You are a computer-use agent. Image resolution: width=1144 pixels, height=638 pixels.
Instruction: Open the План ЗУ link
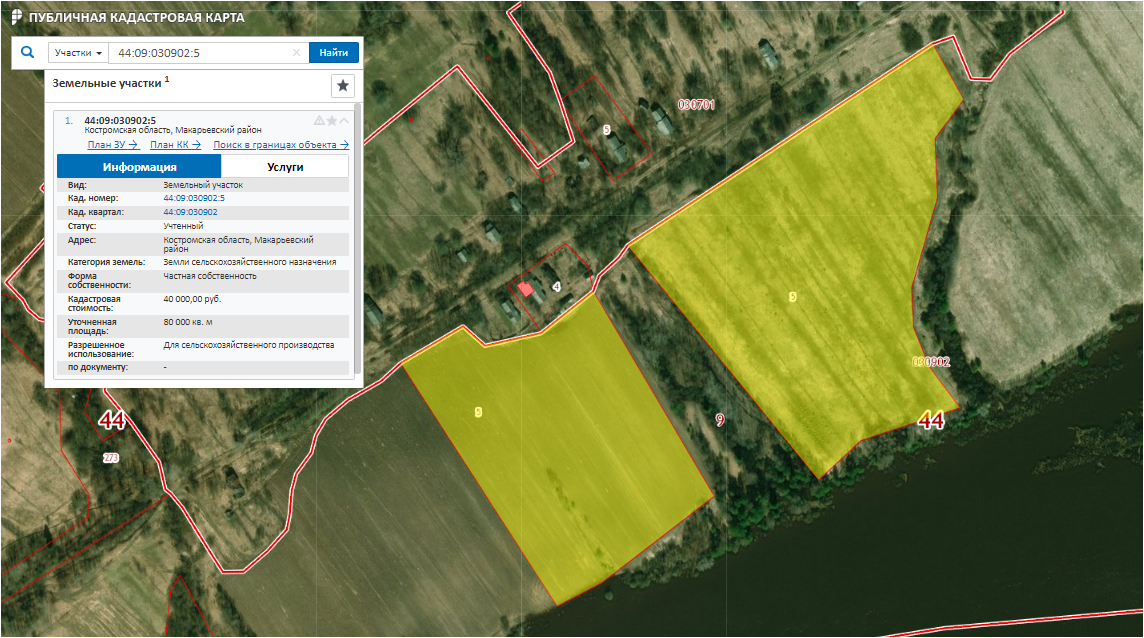click(x=112, y=145)
